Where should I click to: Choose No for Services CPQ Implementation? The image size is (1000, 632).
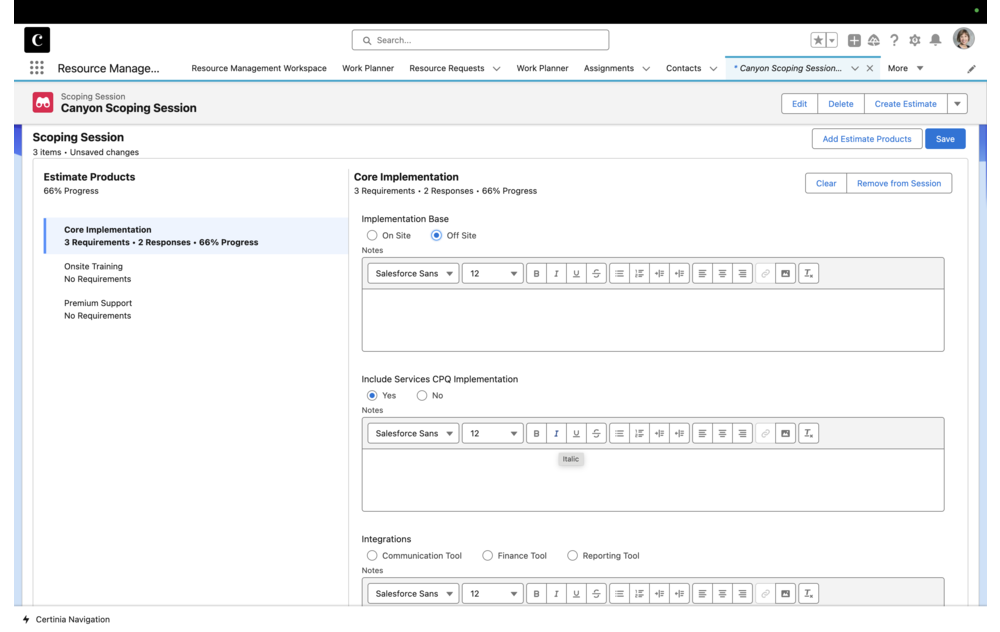[x=422, y=396]
